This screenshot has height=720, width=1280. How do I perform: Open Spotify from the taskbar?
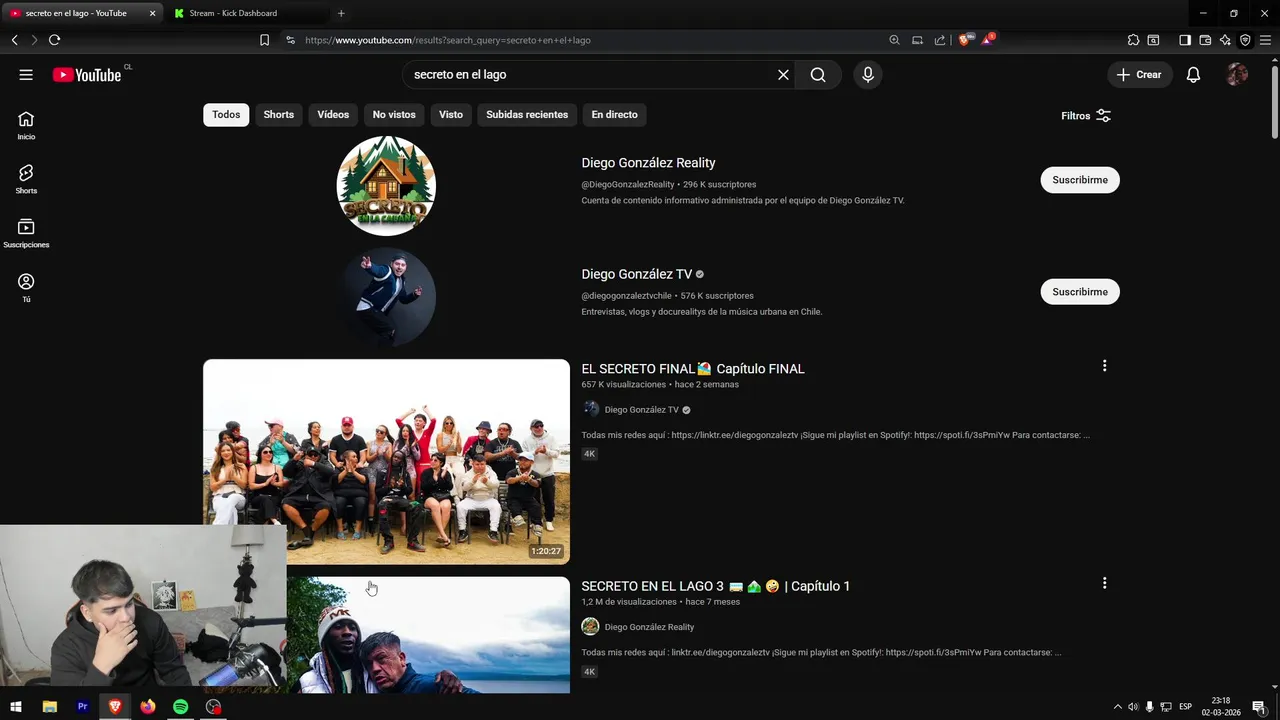point(180,707)
